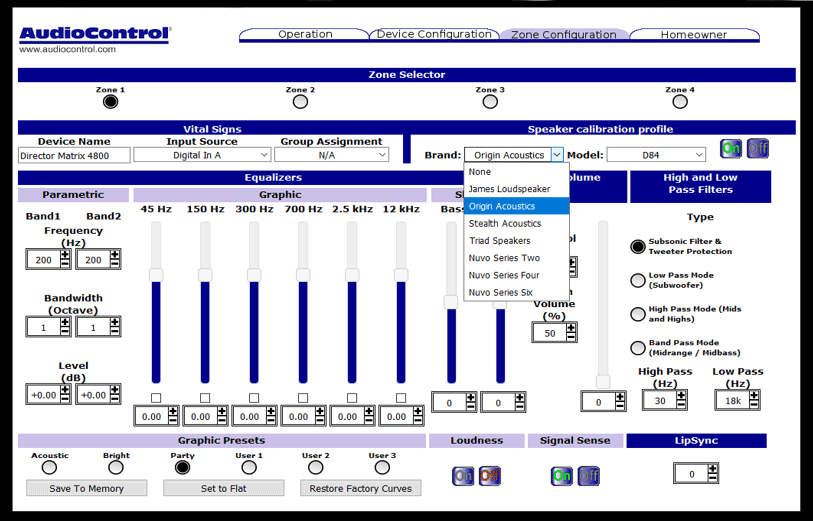Screen dimensions: 813x521
Task: Increase 300 Hz gain value with plus
Action: click(271, 412)
